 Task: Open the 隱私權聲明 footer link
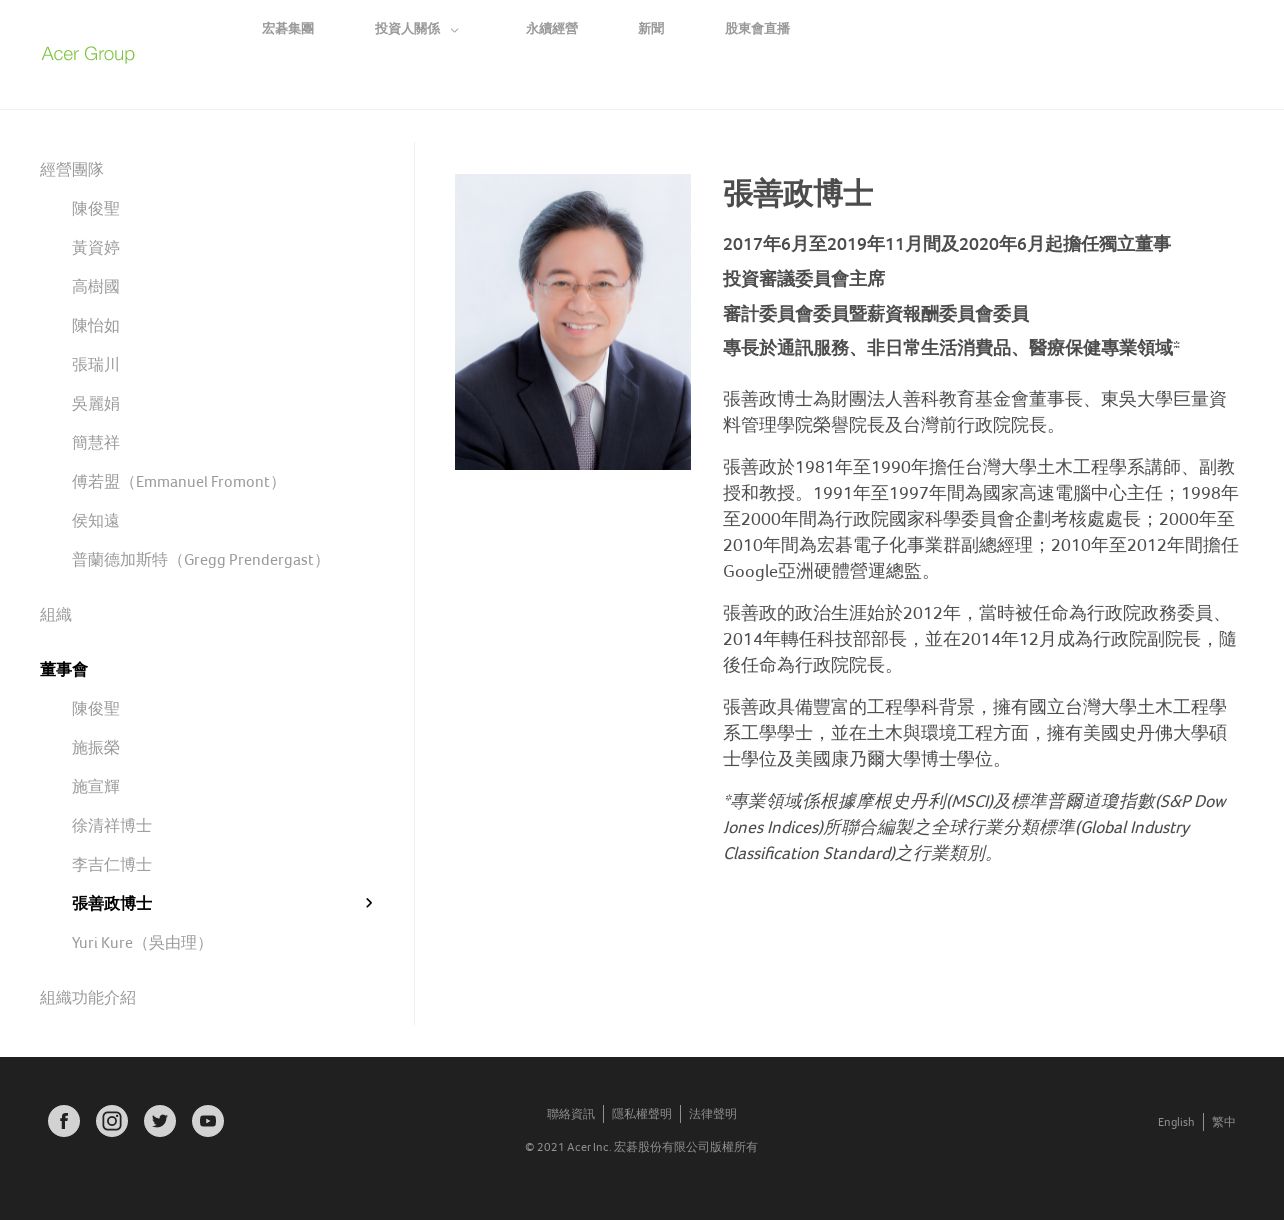click(642, 1114)
